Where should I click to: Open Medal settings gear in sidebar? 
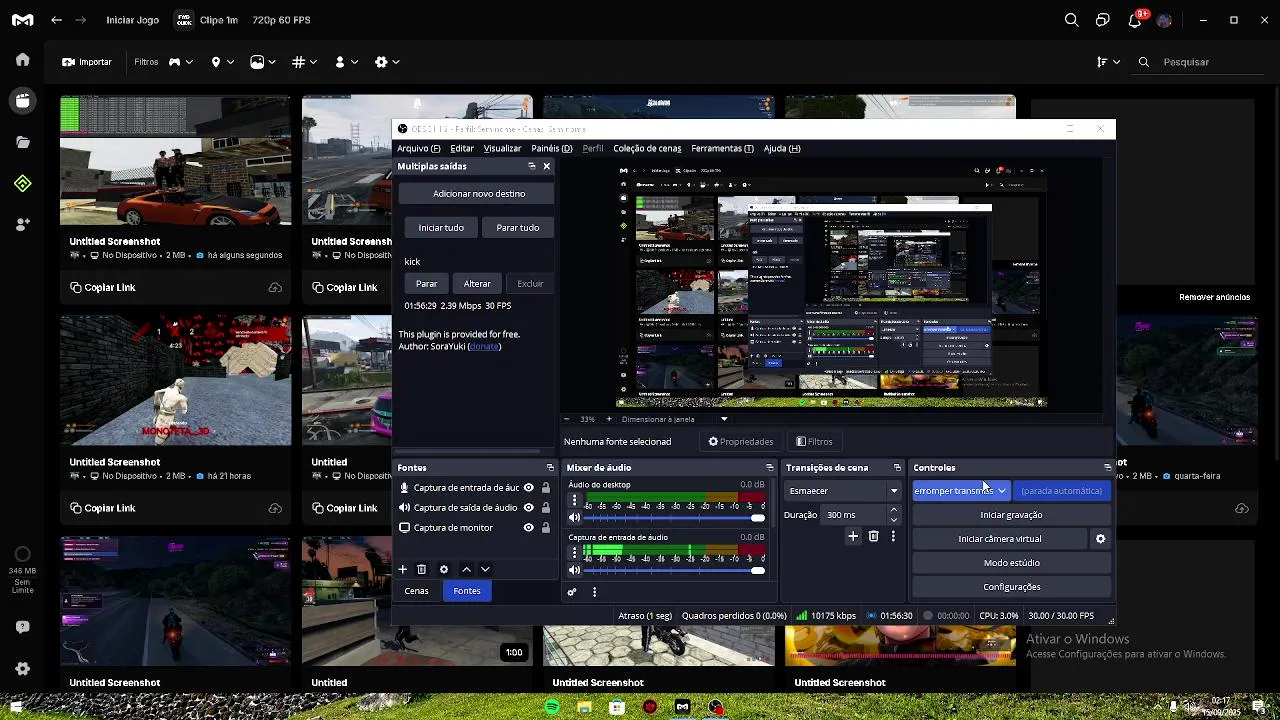22,669
